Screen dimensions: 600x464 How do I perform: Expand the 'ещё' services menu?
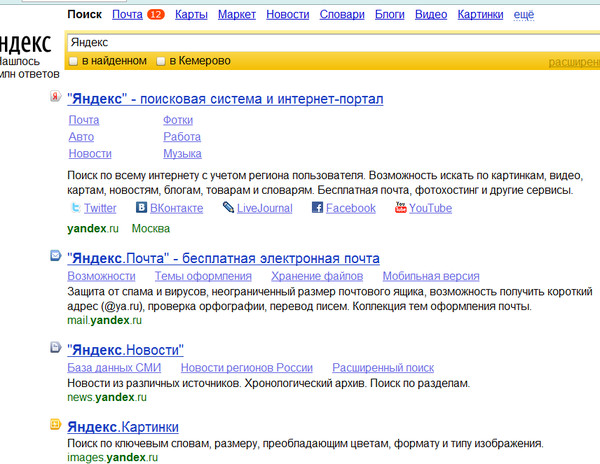point(523,15)
